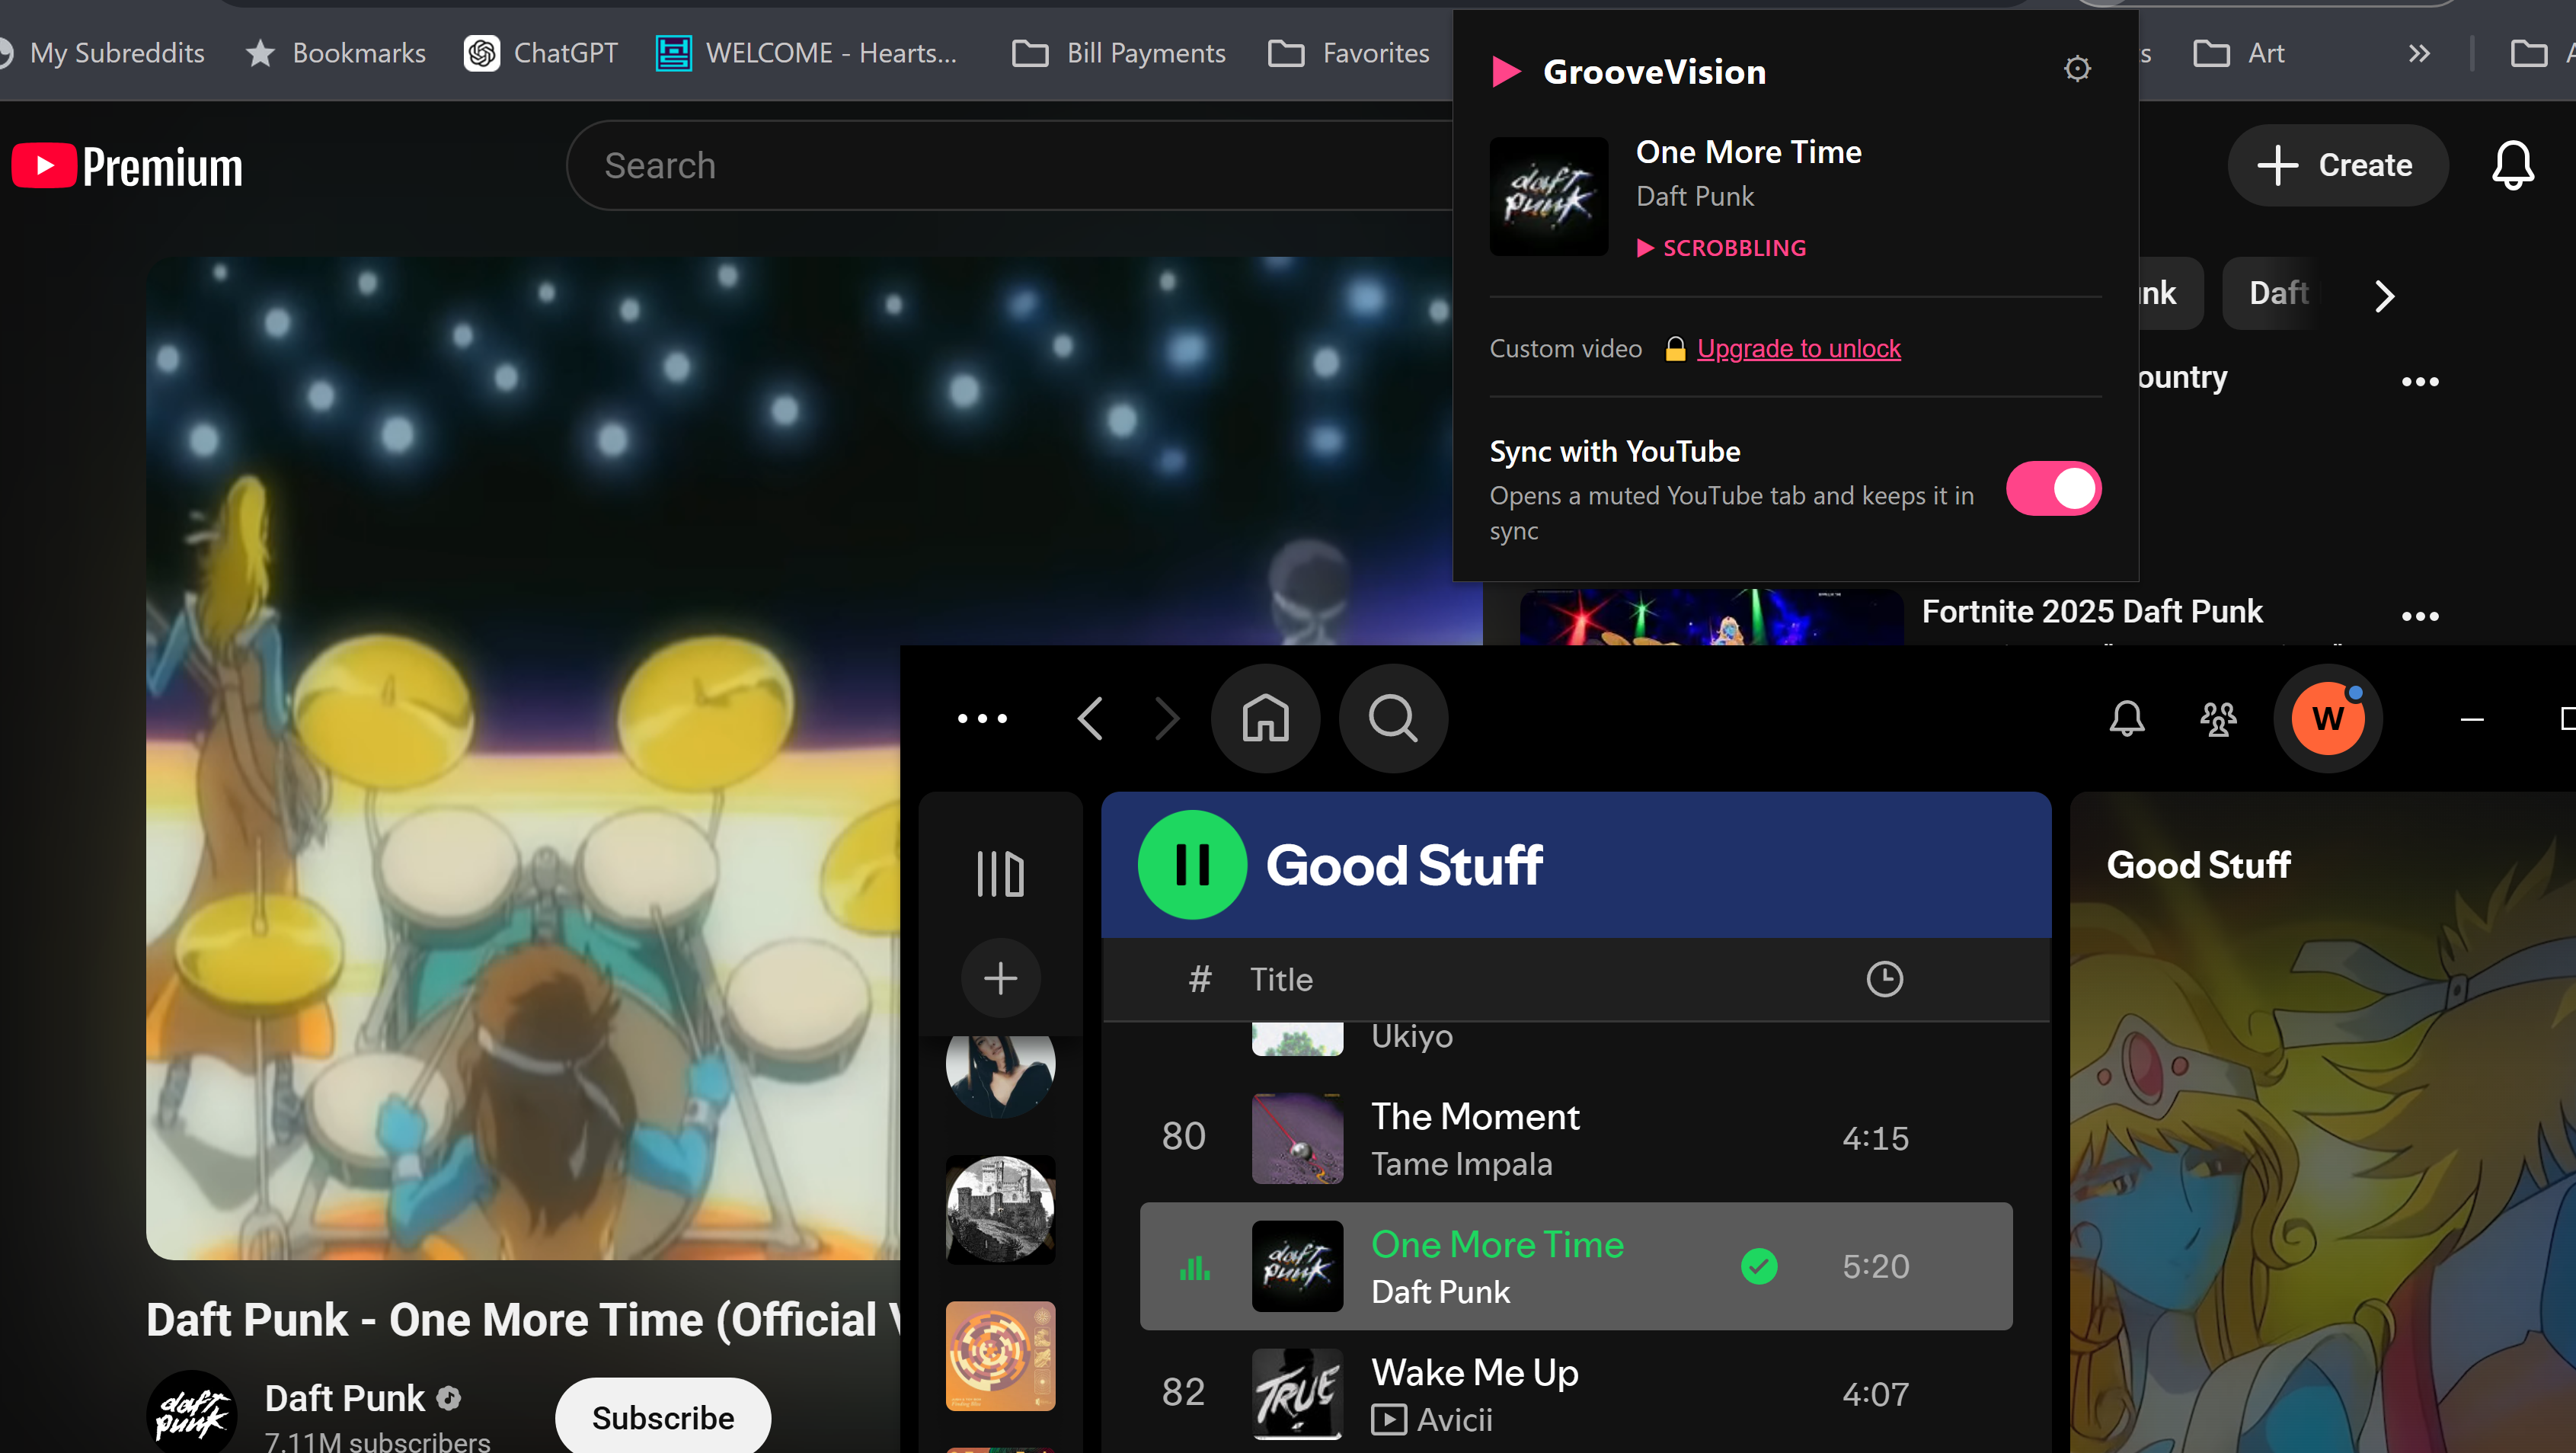Open Bookmarks star bookmark
Image resolution: width=2576 pixels, height=1453 pixels.
336,53
